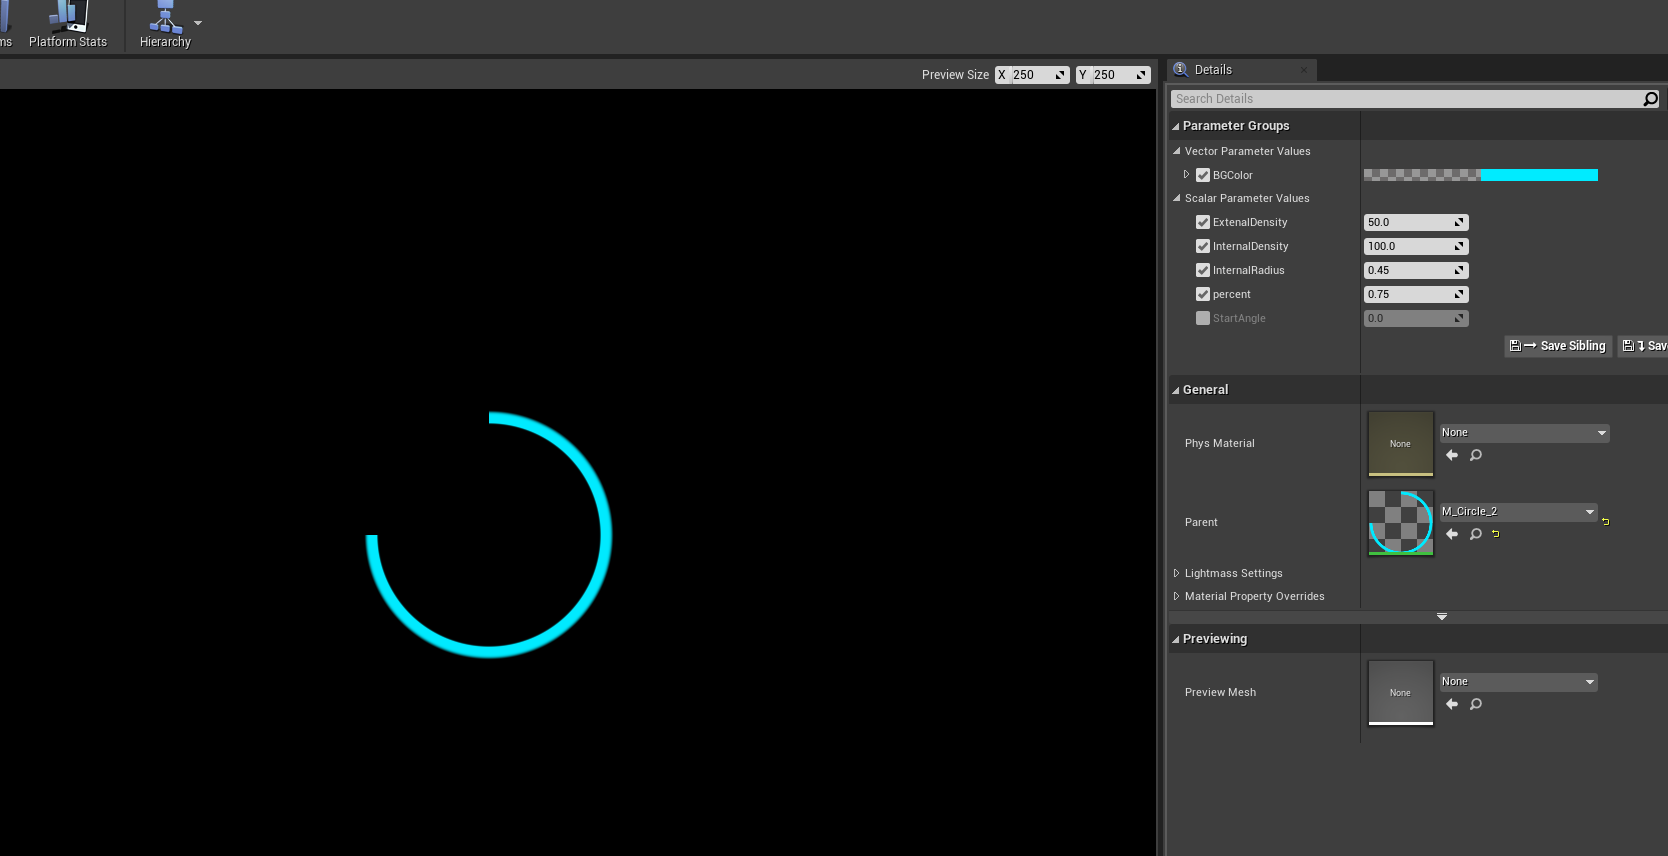Open the Platform Stats toolbar icon
The width and height of the screenshot is (1668, 856).
68,25
